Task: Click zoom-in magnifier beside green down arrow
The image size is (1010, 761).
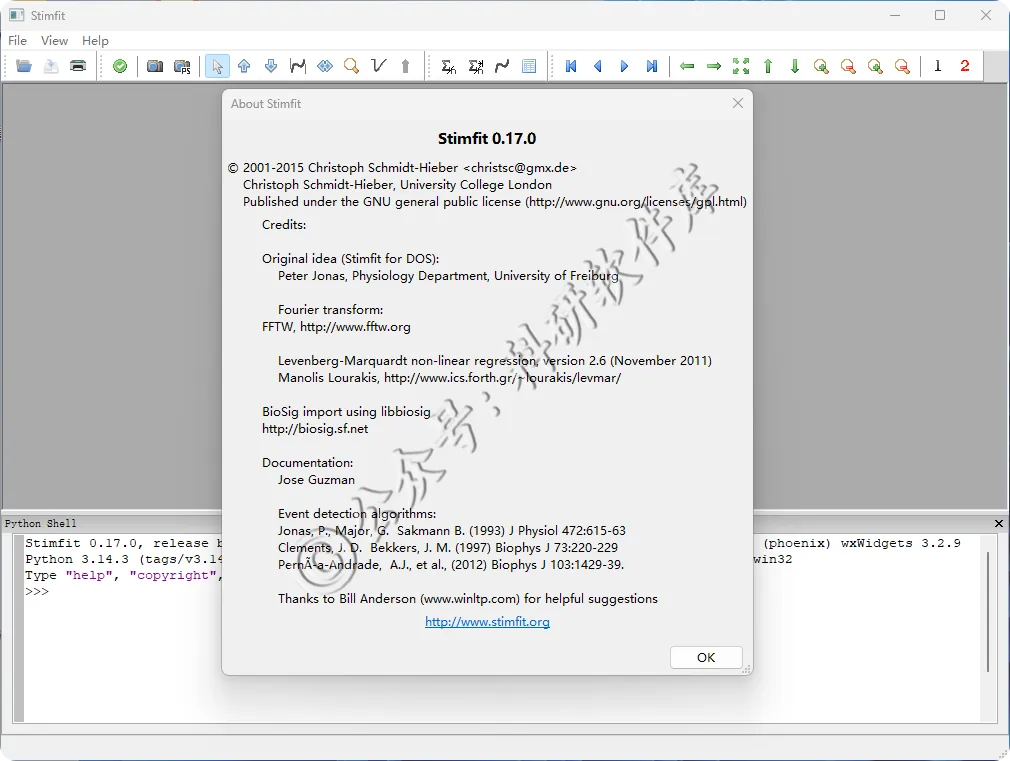Action: (x=821, y=66)
